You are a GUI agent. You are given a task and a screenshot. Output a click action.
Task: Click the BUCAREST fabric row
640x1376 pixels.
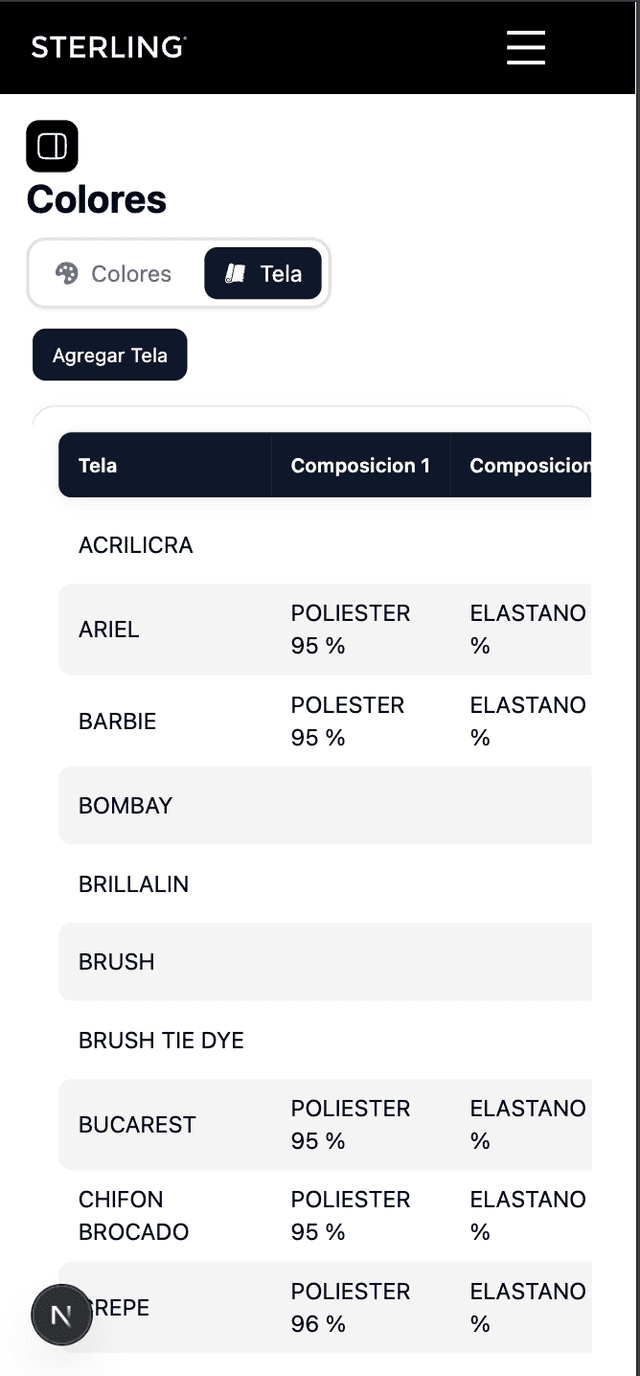pos(137,1125)
